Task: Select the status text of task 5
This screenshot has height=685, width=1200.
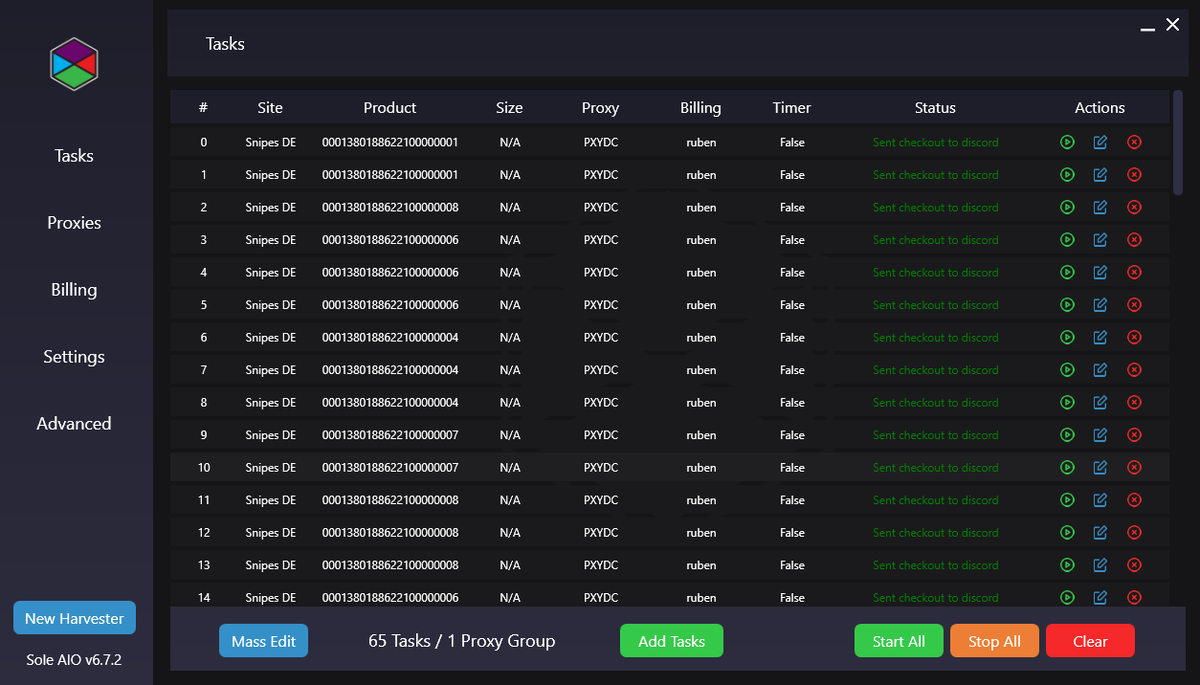Action: [935, 305]
